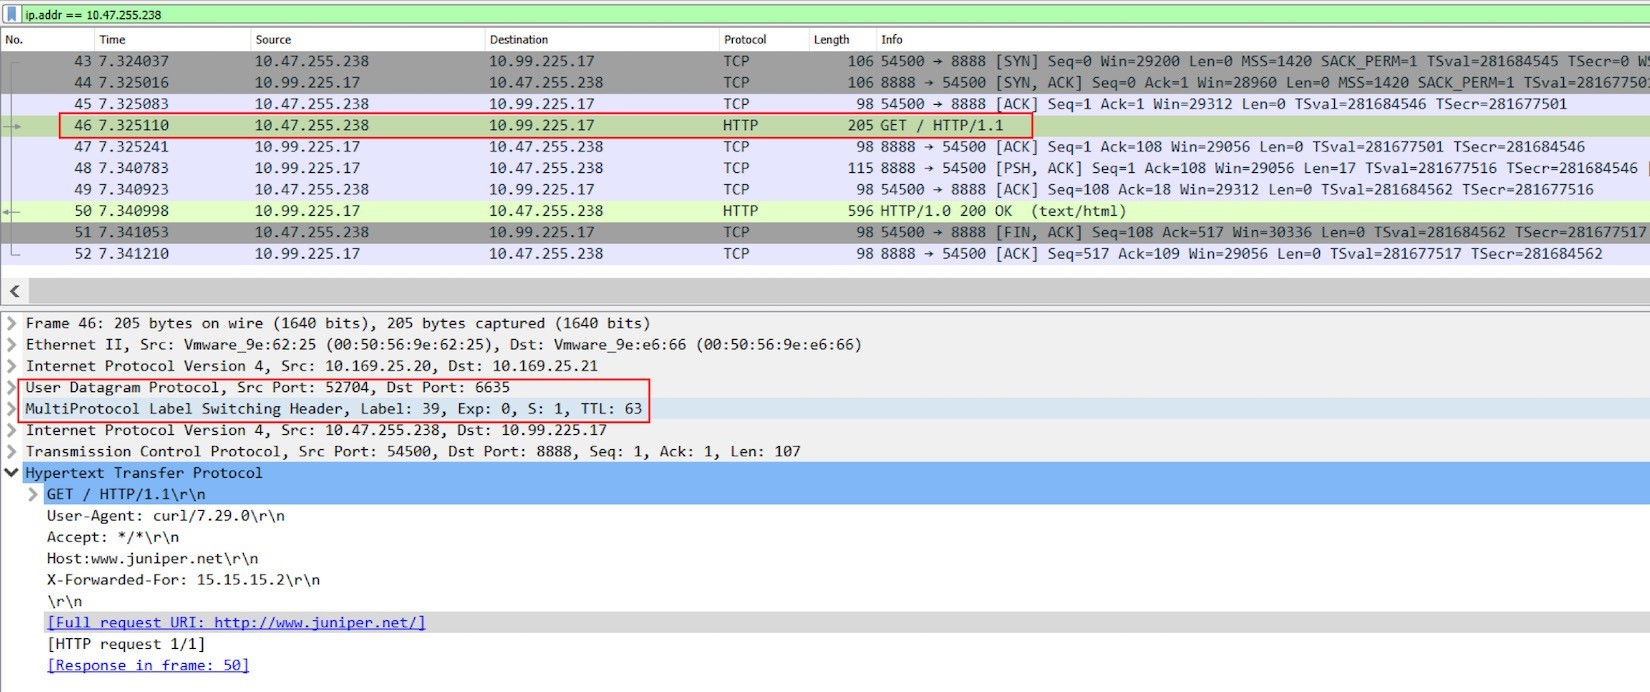The image size is (1650, 692).
Task: Select packet 45 ACK row
Action: (825, 104)
